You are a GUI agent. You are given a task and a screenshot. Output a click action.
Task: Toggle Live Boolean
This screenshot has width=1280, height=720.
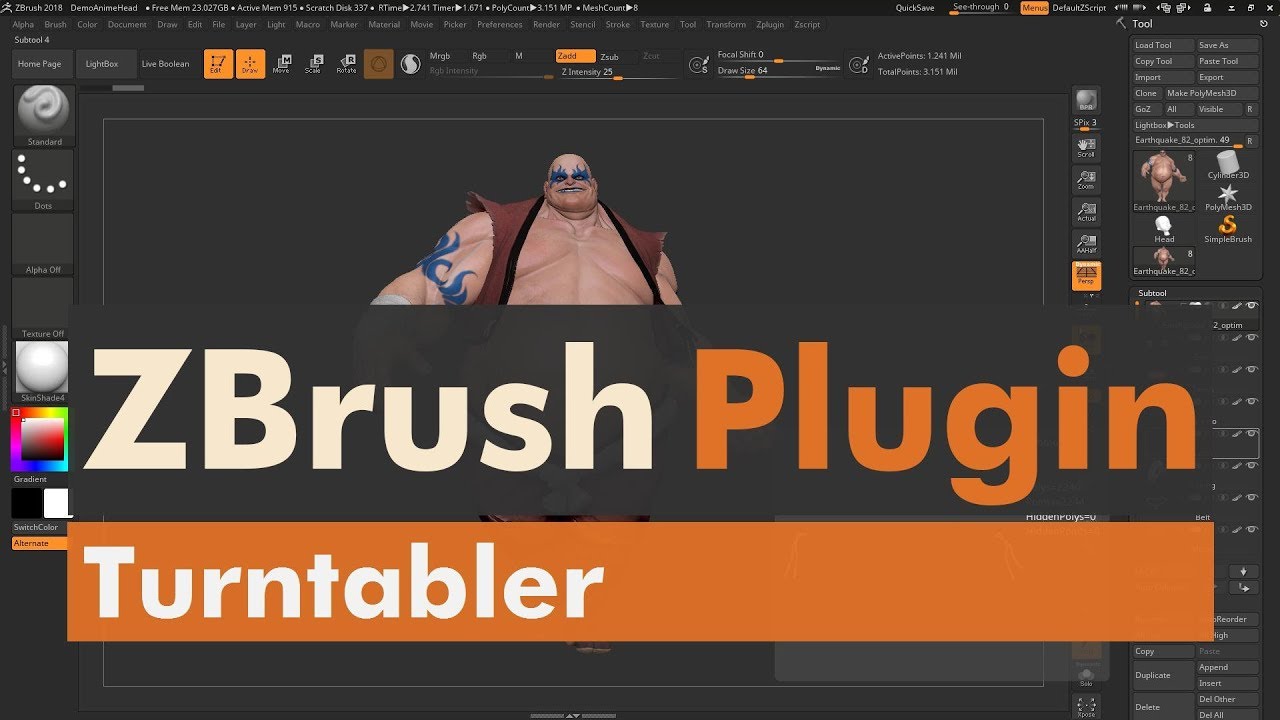(165, 64)
